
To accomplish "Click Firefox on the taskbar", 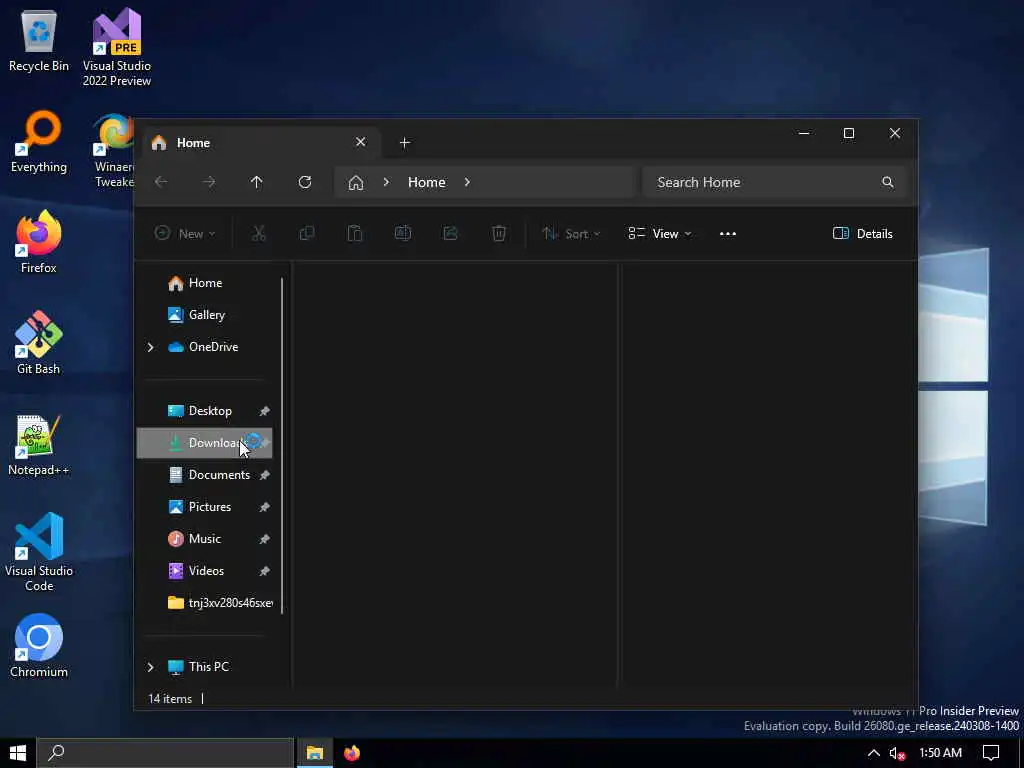I will [x=352, y=753].
